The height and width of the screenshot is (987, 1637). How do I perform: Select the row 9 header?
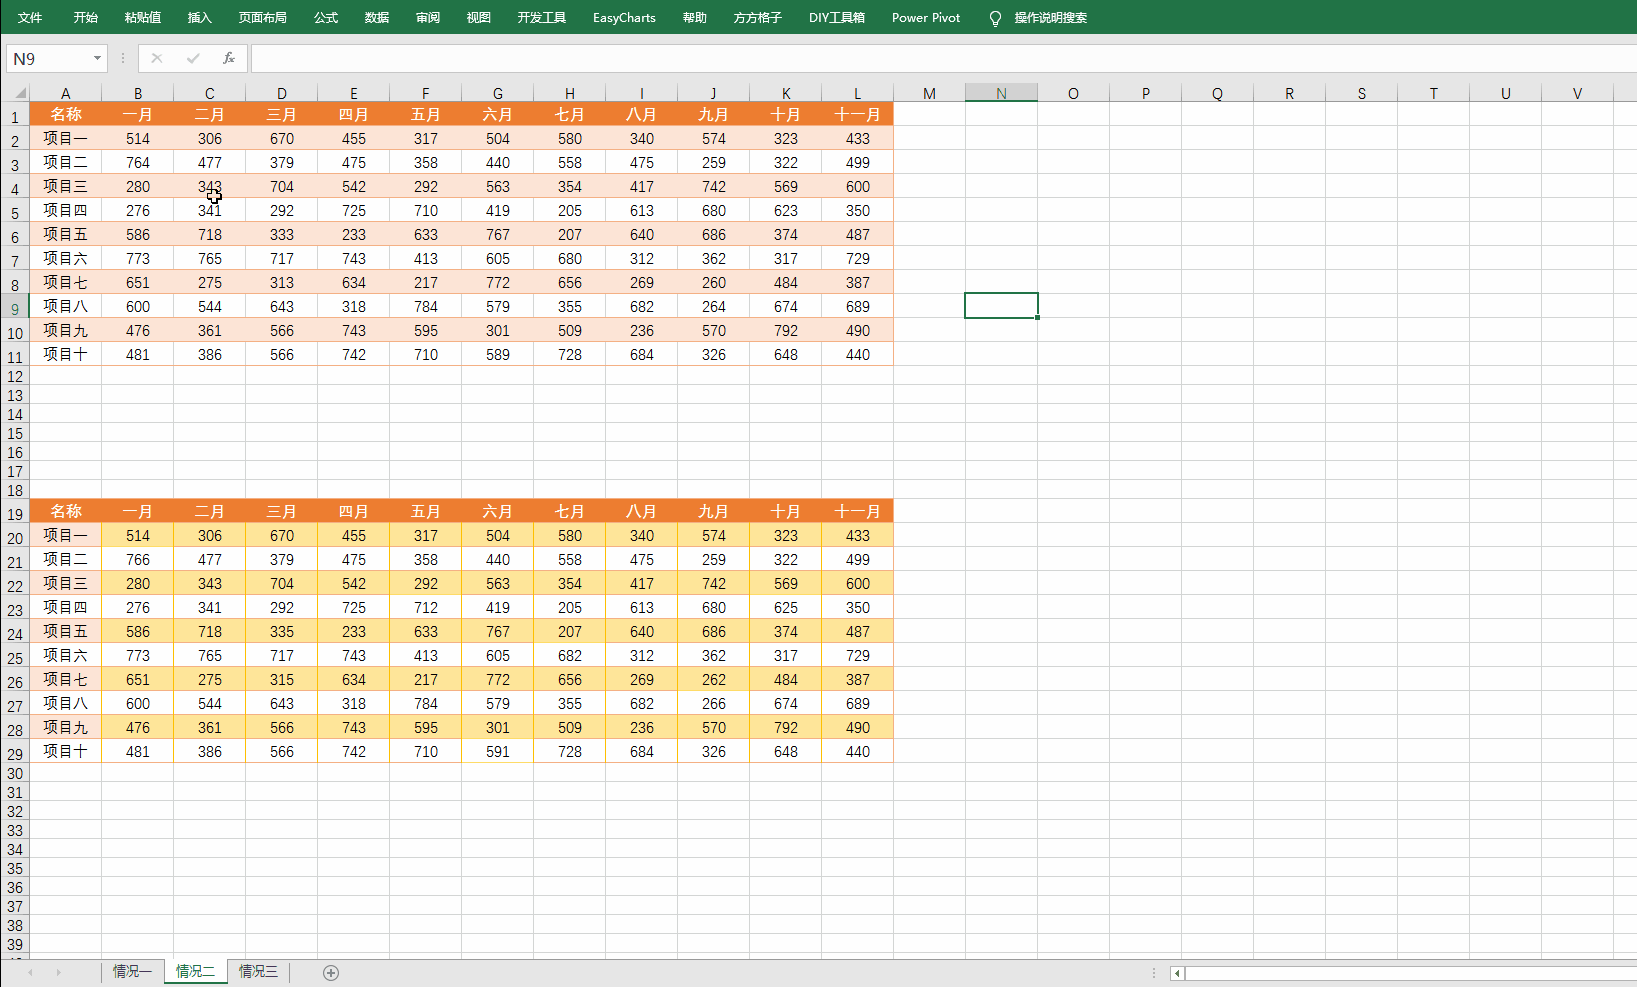pyautogui.click(x=15, y=308)
